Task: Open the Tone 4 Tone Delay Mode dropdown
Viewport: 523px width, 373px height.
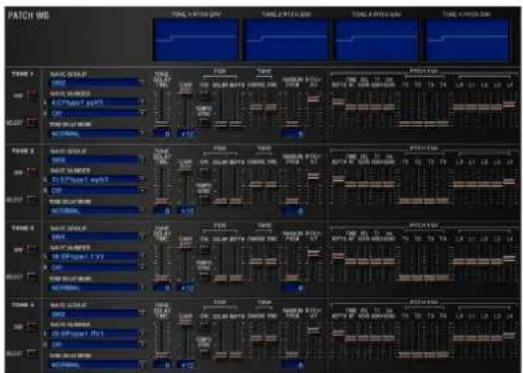Action: (x=96, y=365)
